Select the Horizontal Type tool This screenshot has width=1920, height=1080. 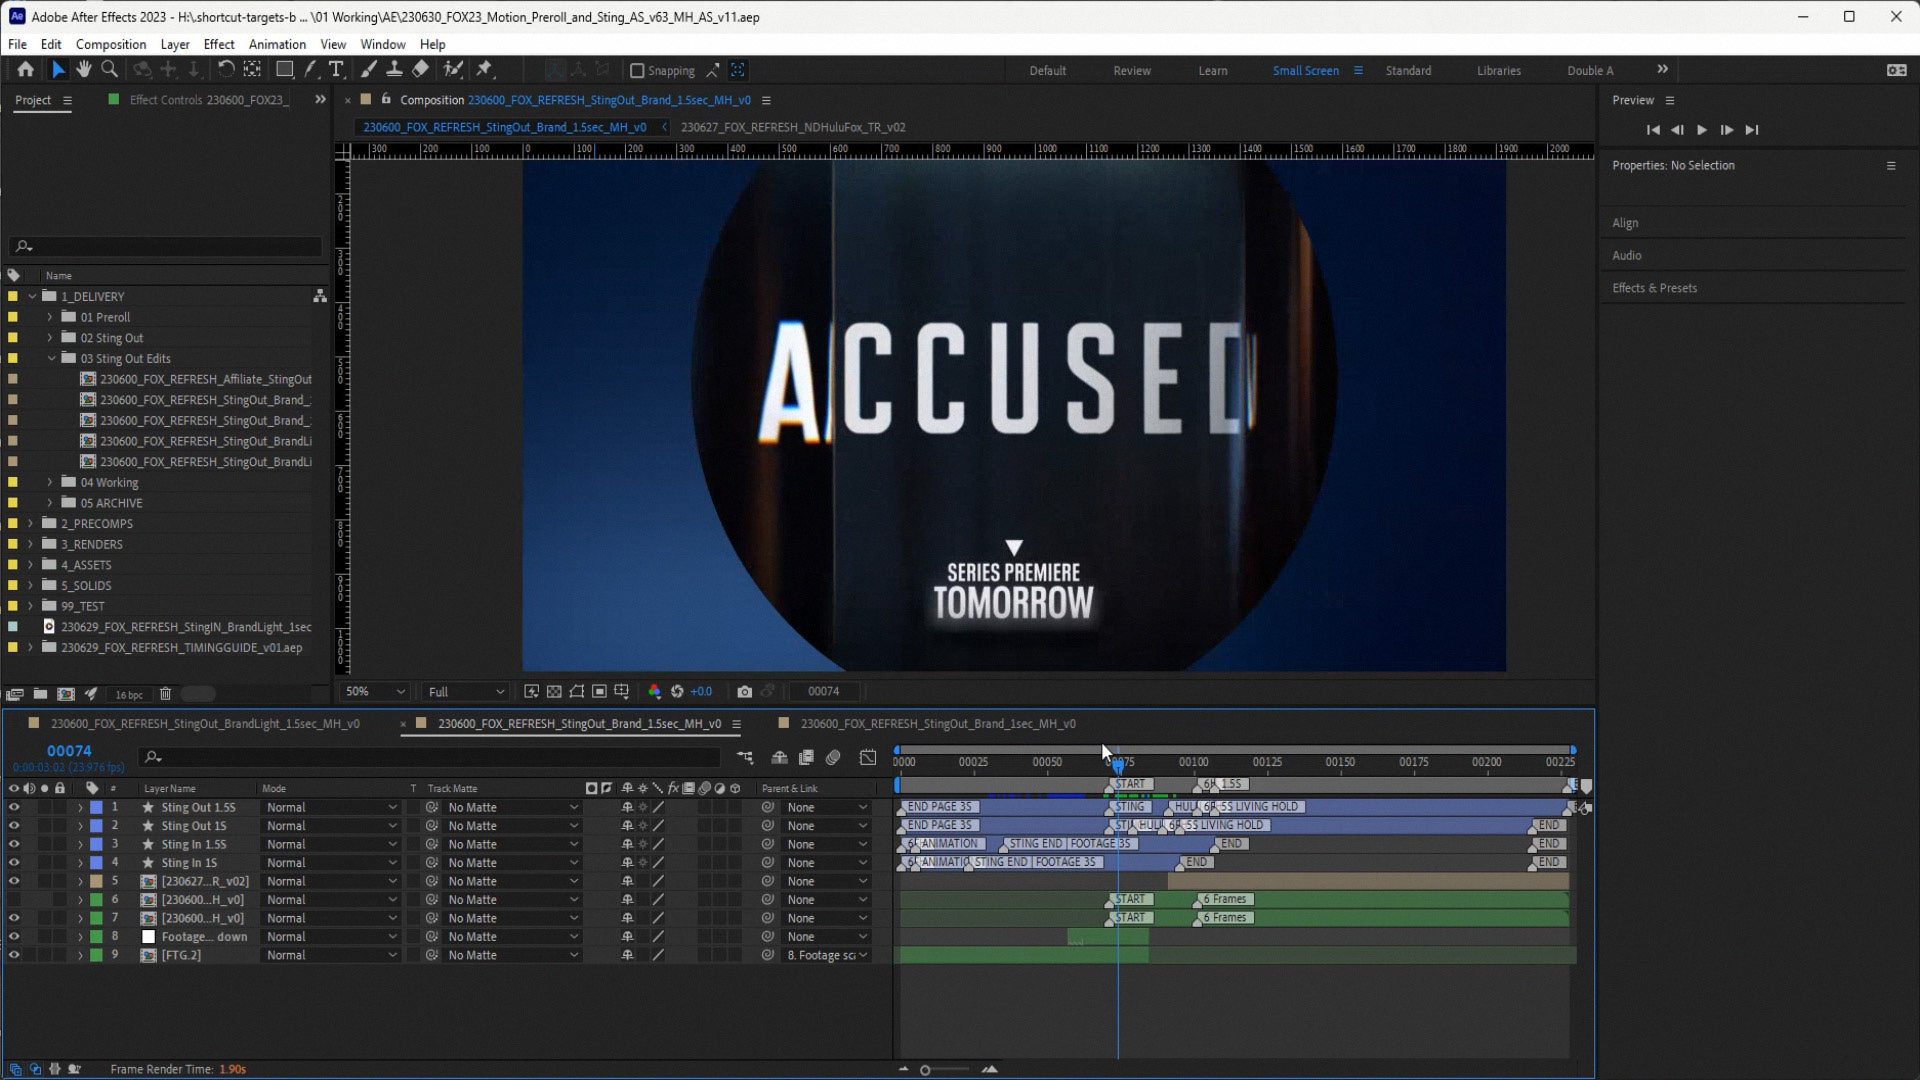tap(336, 69)
